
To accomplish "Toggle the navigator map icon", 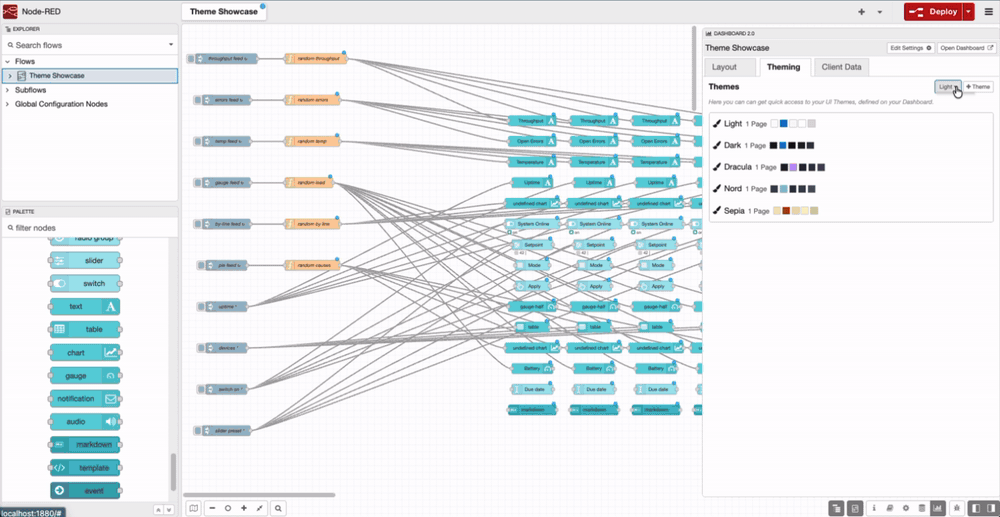I will coord(194,508).
